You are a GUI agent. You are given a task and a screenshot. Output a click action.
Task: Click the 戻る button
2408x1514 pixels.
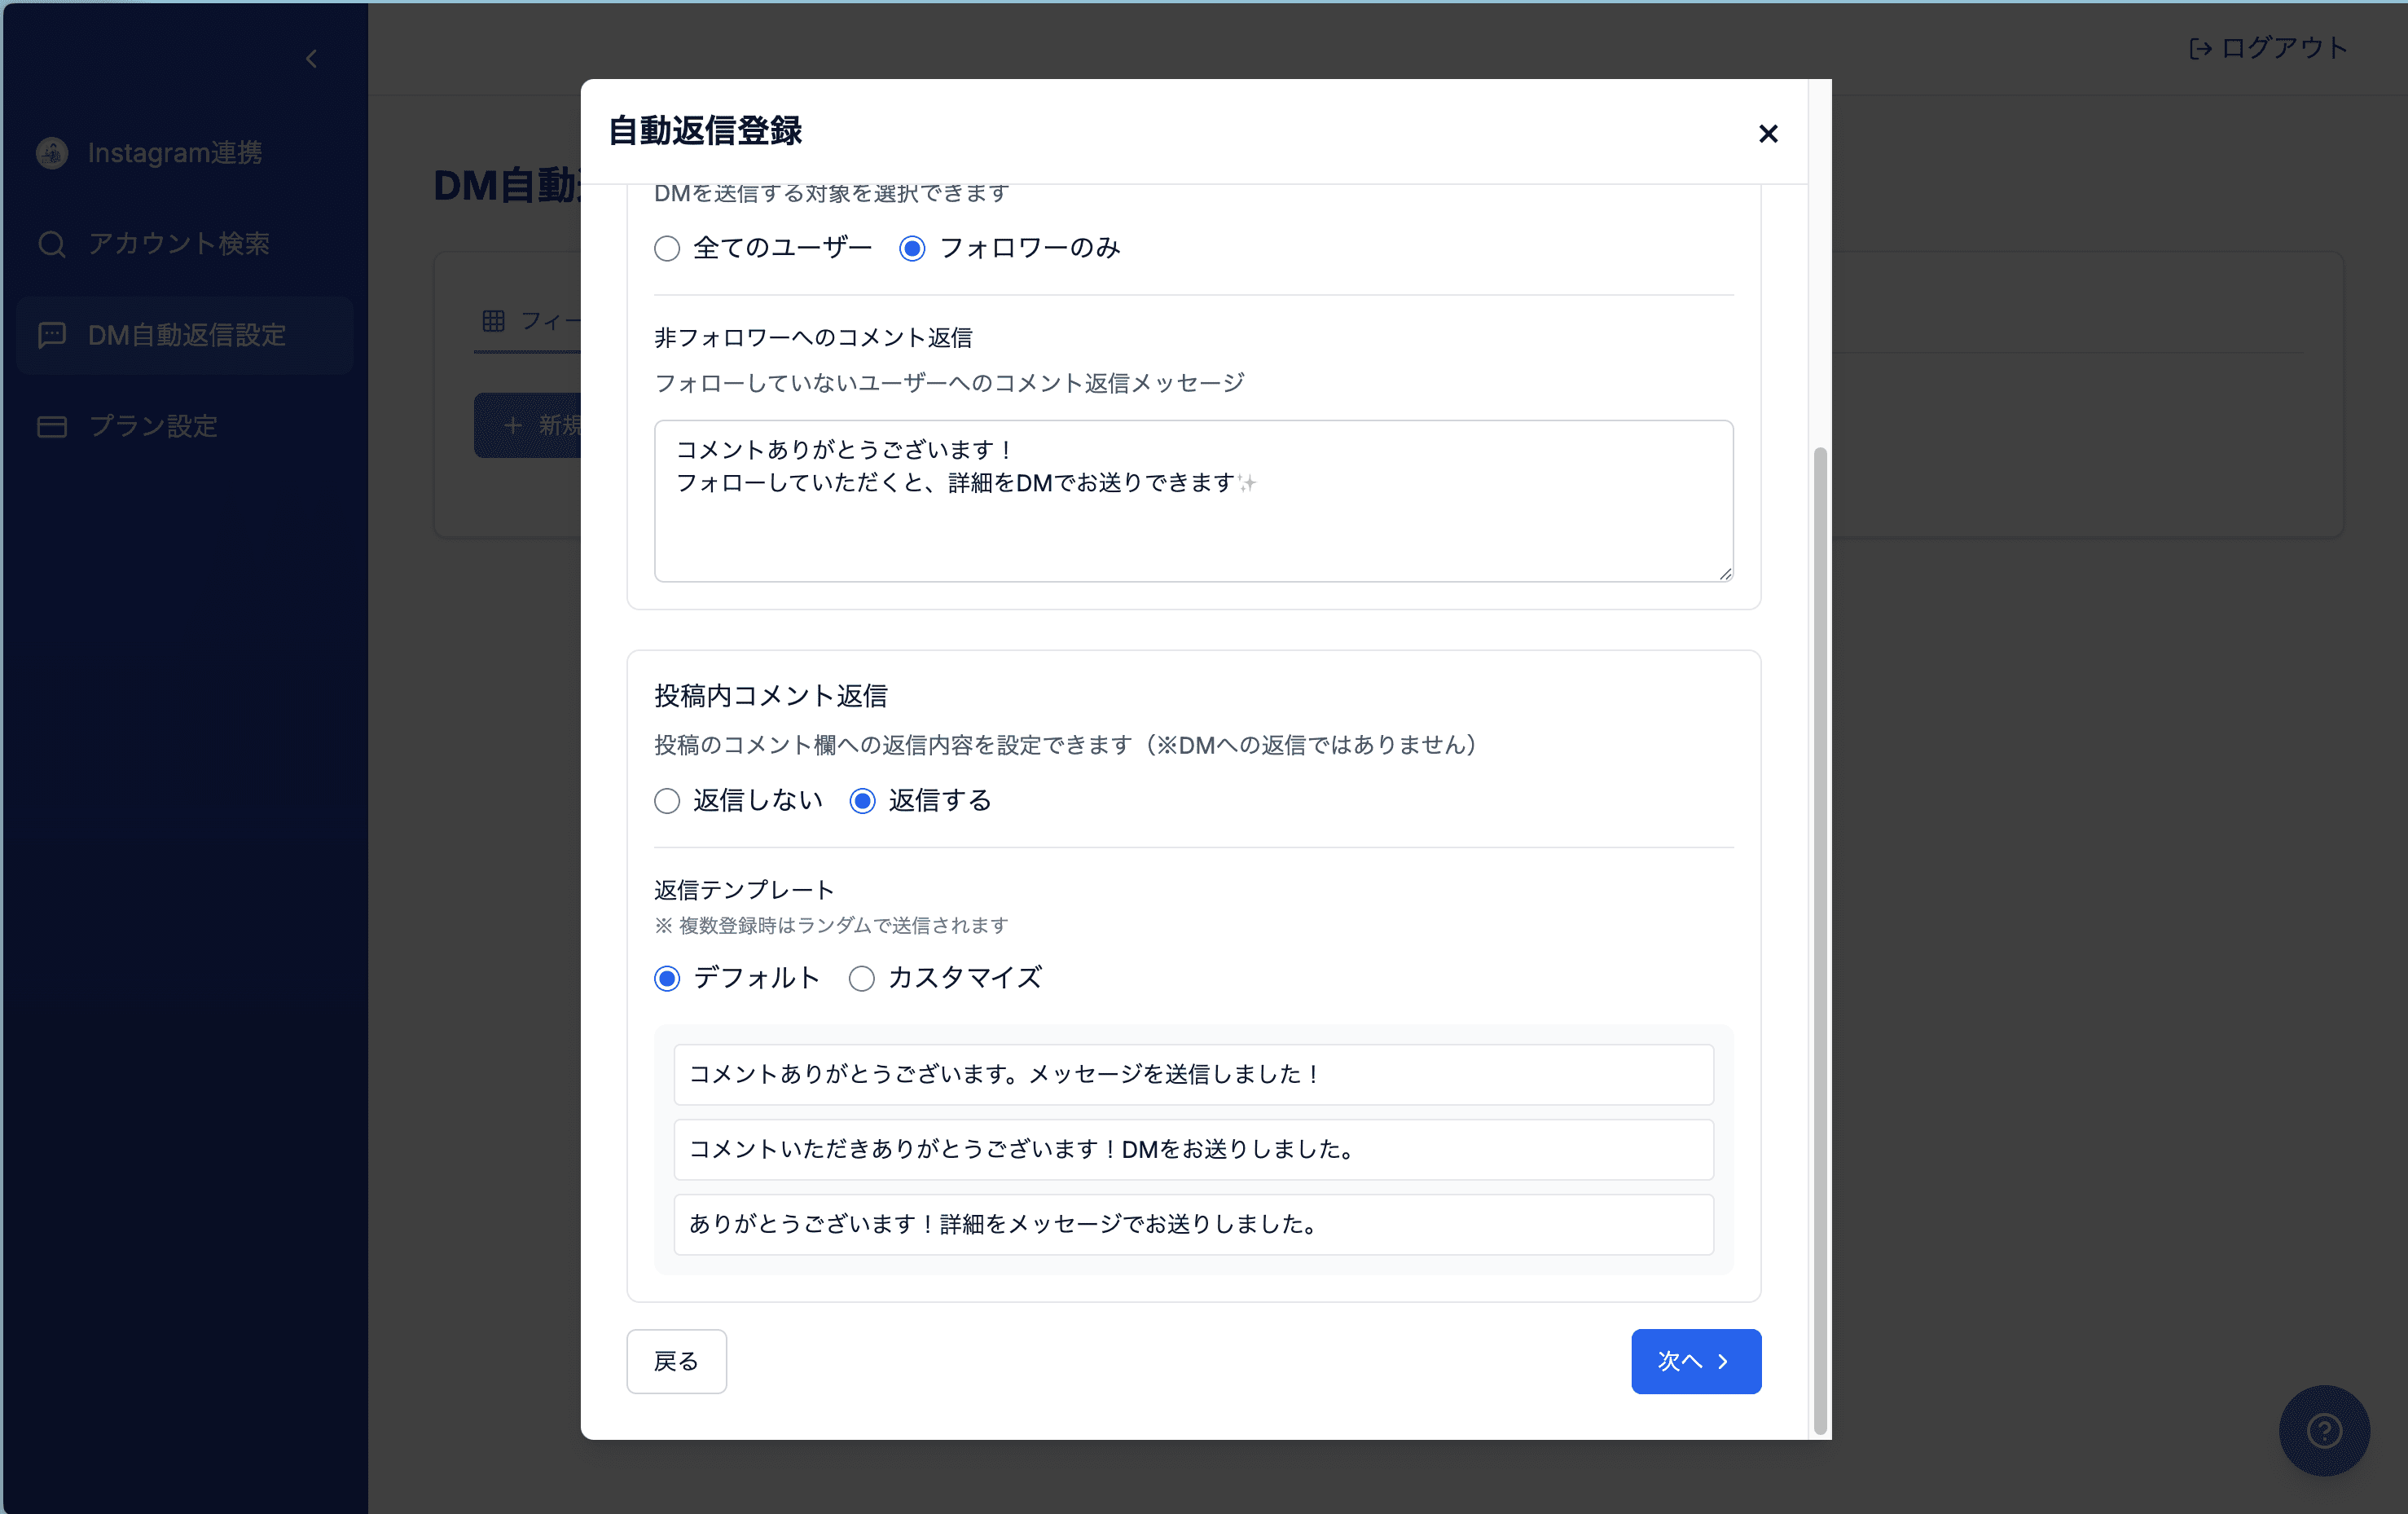tap(676, 1361)
